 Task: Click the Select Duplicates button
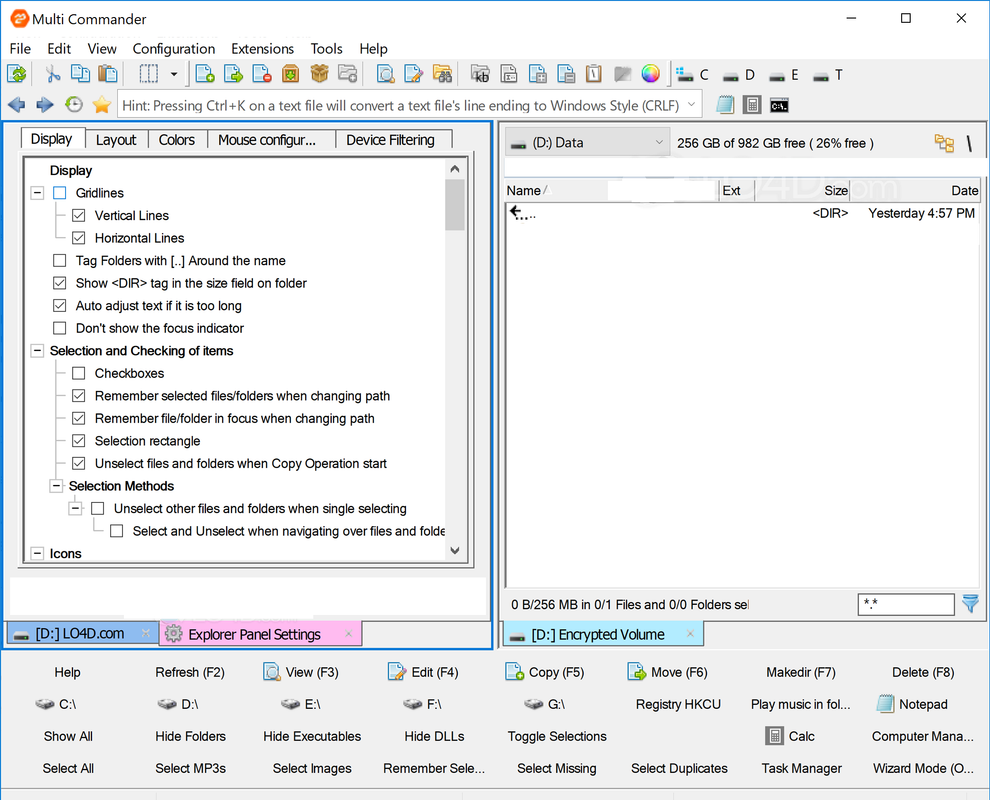[679, 768]
